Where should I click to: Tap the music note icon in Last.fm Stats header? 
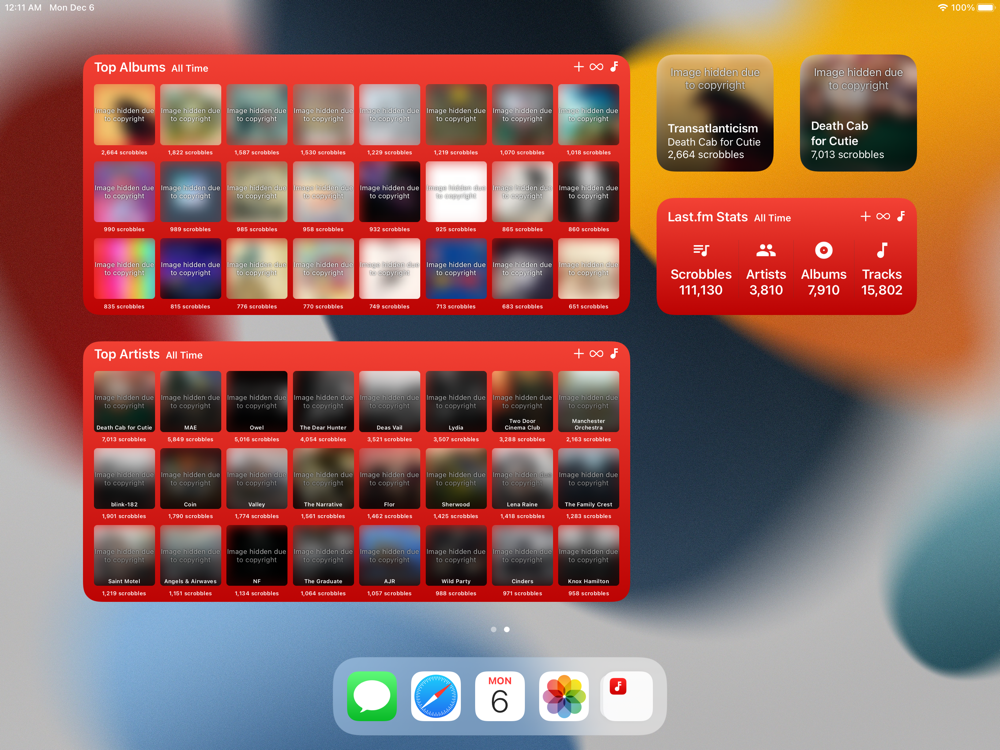(x=901, y=216)
